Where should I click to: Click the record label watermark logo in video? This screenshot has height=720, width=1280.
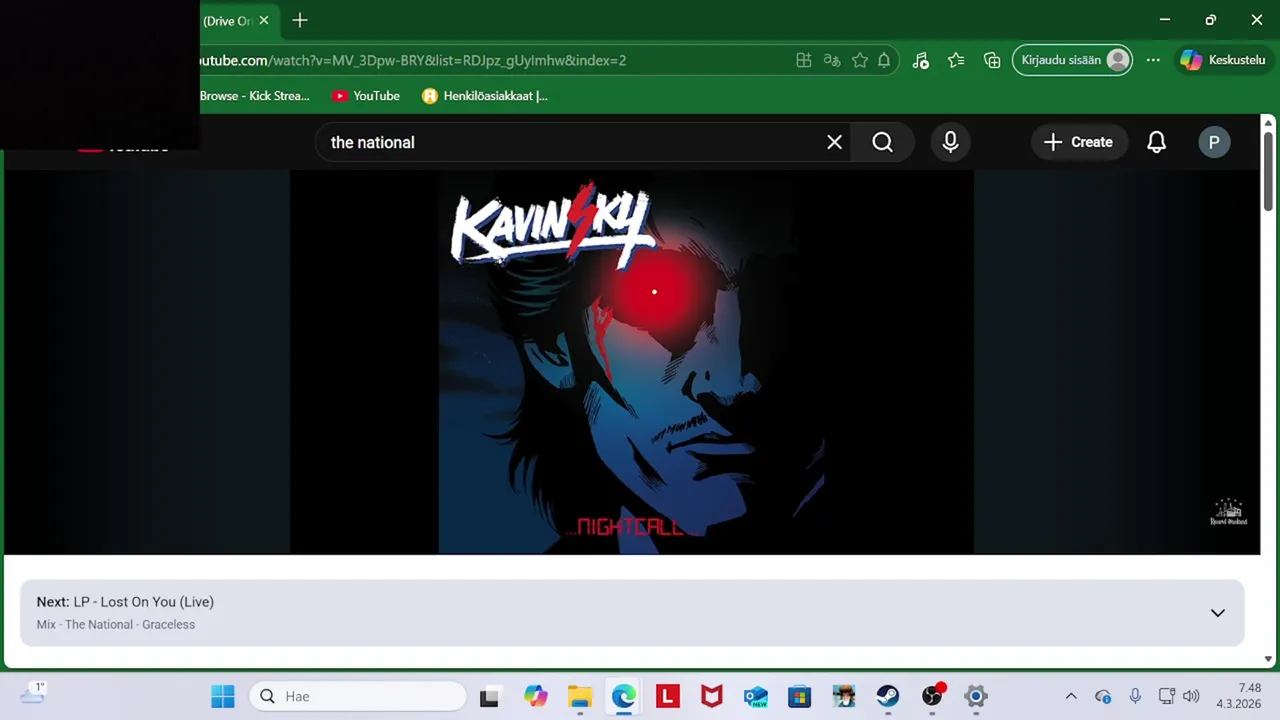(x=1228, y=511)
